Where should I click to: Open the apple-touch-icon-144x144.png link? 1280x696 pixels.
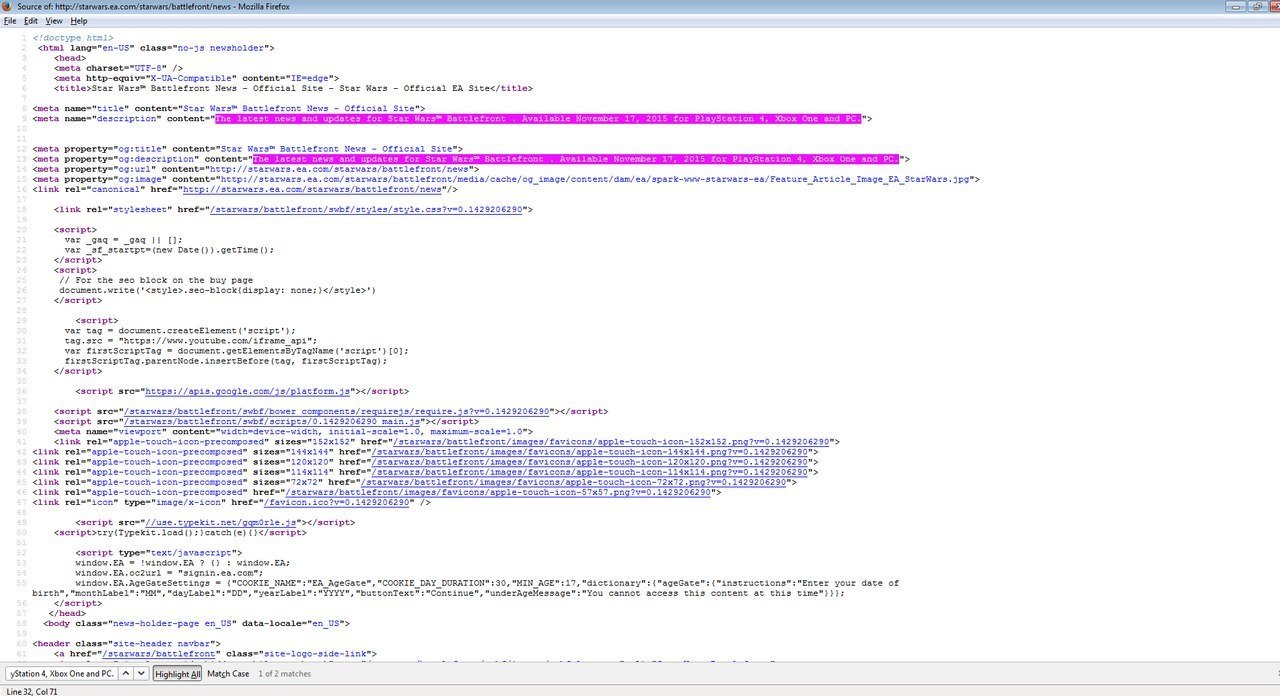pyautogui.click(x=590, y=451)
